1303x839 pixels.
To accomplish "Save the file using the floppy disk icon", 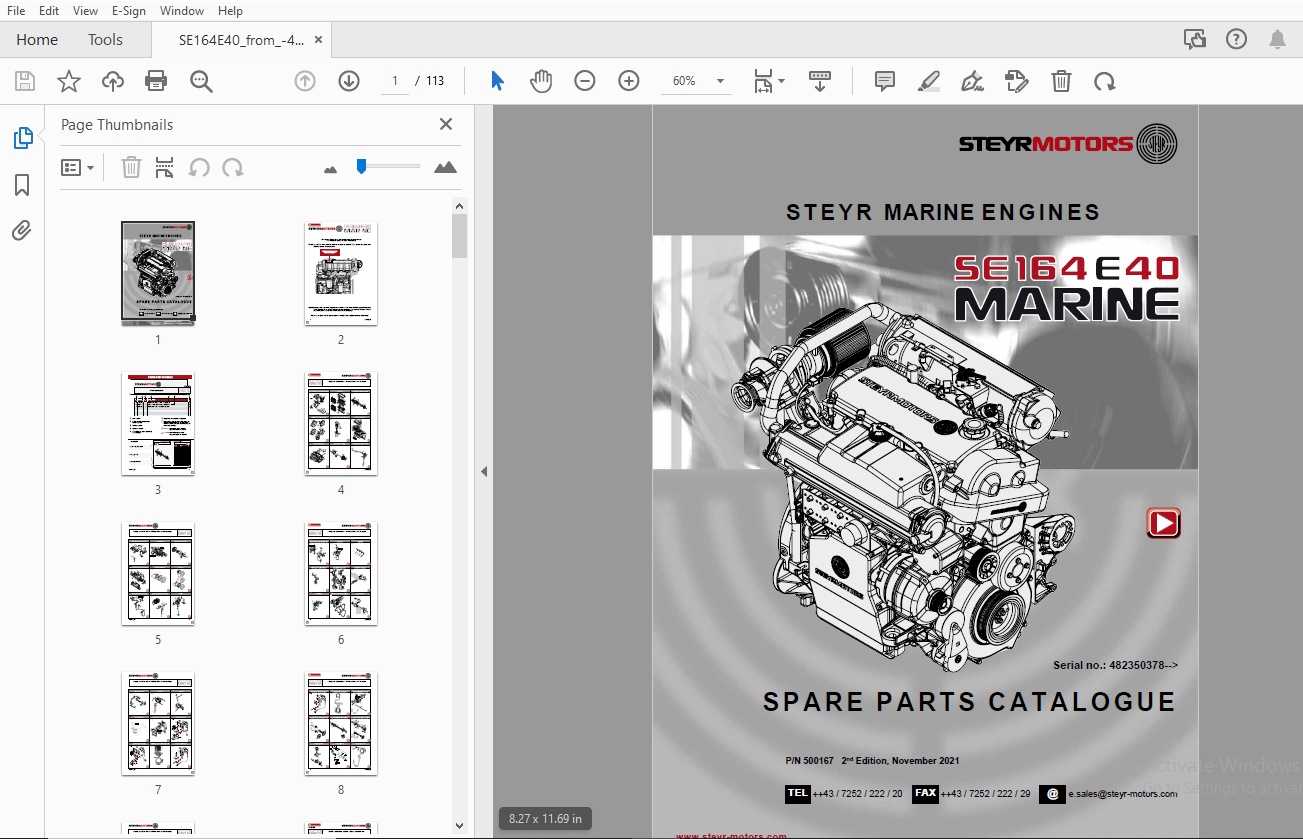I will (25, 81).
